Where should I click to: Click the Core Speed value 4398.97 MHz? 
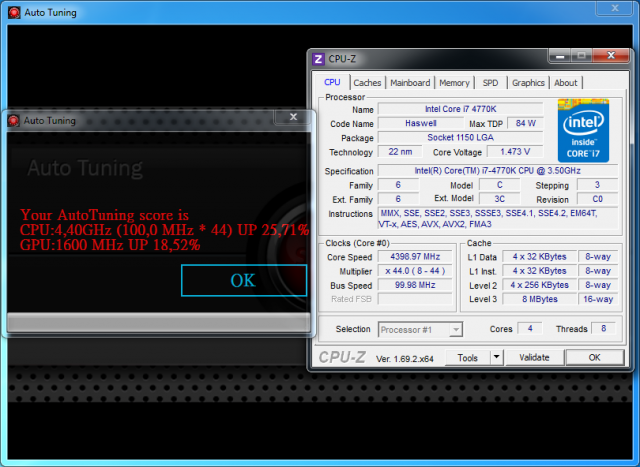click(415, 257)
